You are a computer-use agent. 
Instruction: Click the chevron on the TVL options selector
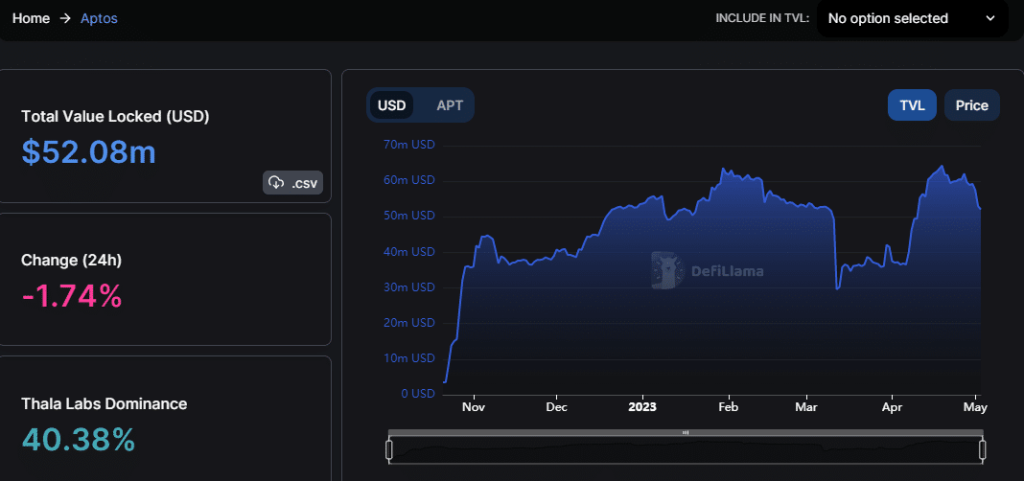point(990,18)
